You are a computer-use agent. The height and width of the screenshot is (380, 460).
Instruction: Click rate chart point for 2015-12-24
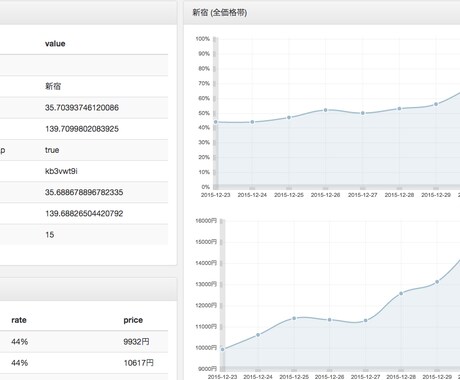coord(252,122)
